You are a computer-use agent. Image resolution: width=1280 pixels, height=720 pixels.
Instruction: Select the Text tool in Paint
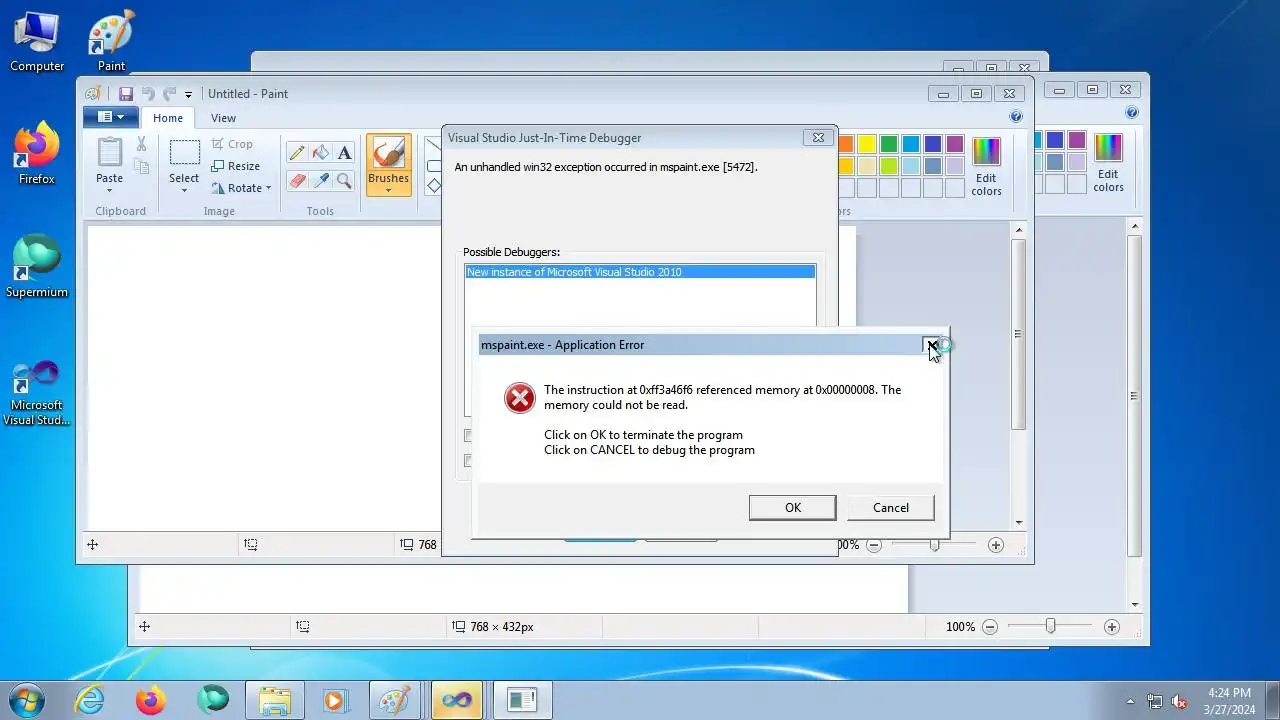pos(344,153)
